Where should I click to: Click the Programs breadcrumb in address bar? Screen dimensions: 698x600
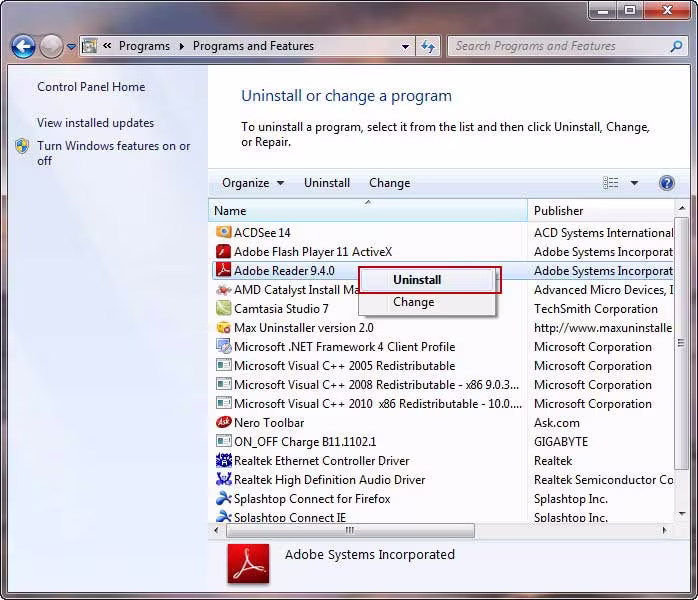(144, 46)
